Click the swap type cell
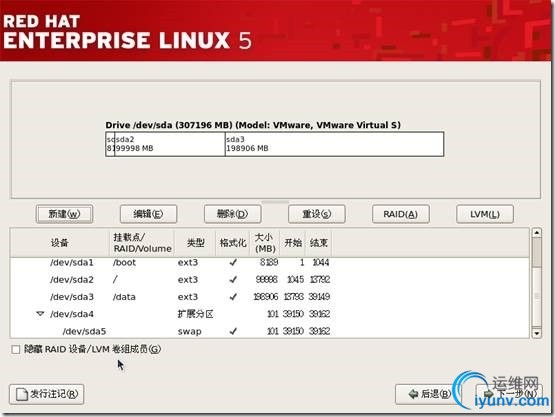The width and height of the screenshot is (555, 417). pyautogui.click(x=189, y=331)
